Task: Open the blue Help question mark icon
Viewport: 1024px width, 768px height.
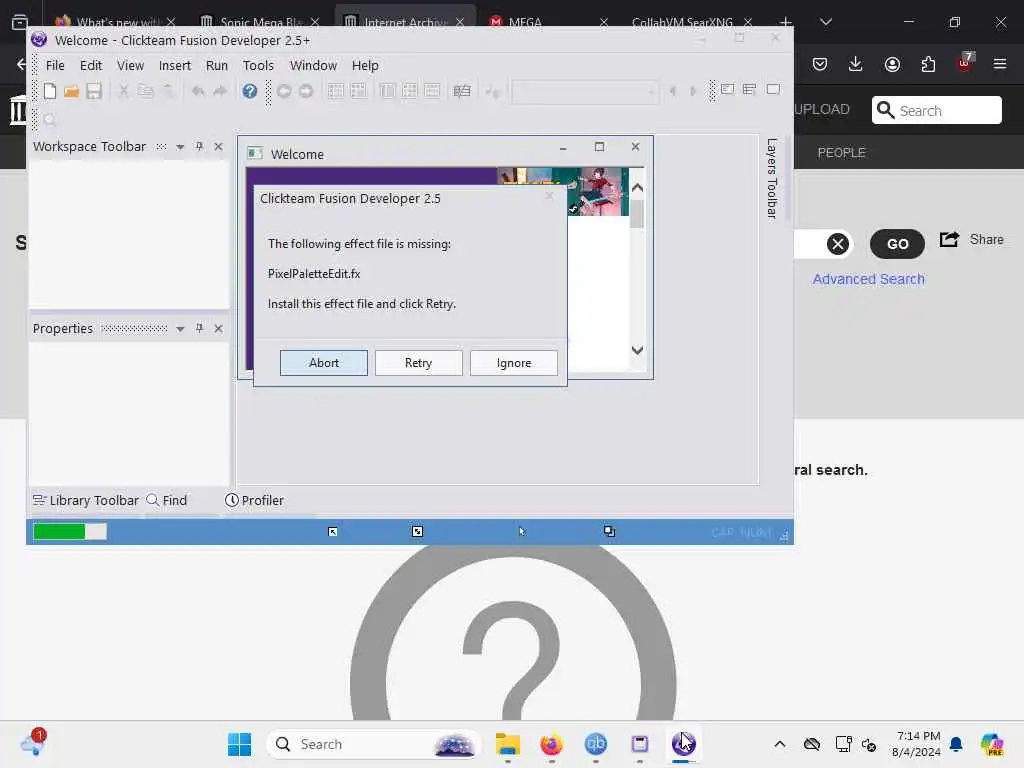Action: pos(249,91)
